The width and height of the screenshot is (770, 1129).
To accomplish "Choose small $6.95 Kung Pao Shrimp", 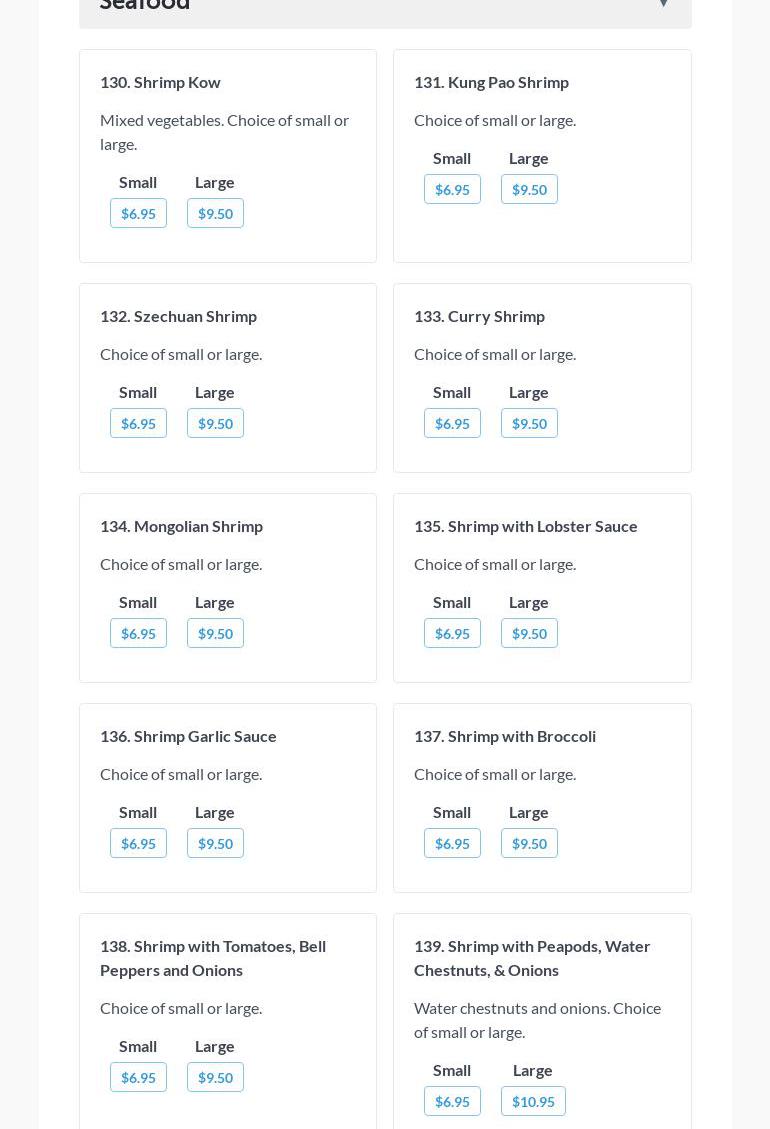I will (x=452, y=189).
